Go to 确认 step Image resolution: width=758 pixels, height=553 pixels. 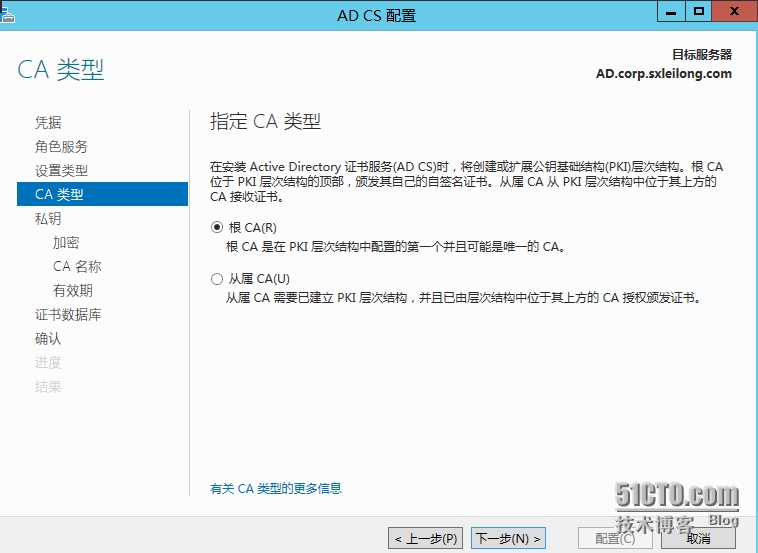[48, 339]
